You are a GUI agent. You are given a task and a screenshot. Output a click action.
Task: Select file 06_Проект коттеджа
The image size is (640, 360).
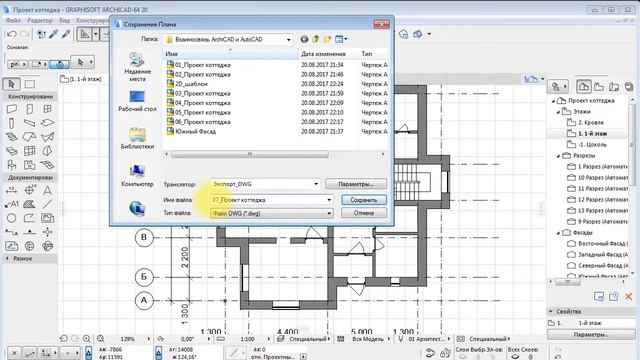tap(199, 122)
